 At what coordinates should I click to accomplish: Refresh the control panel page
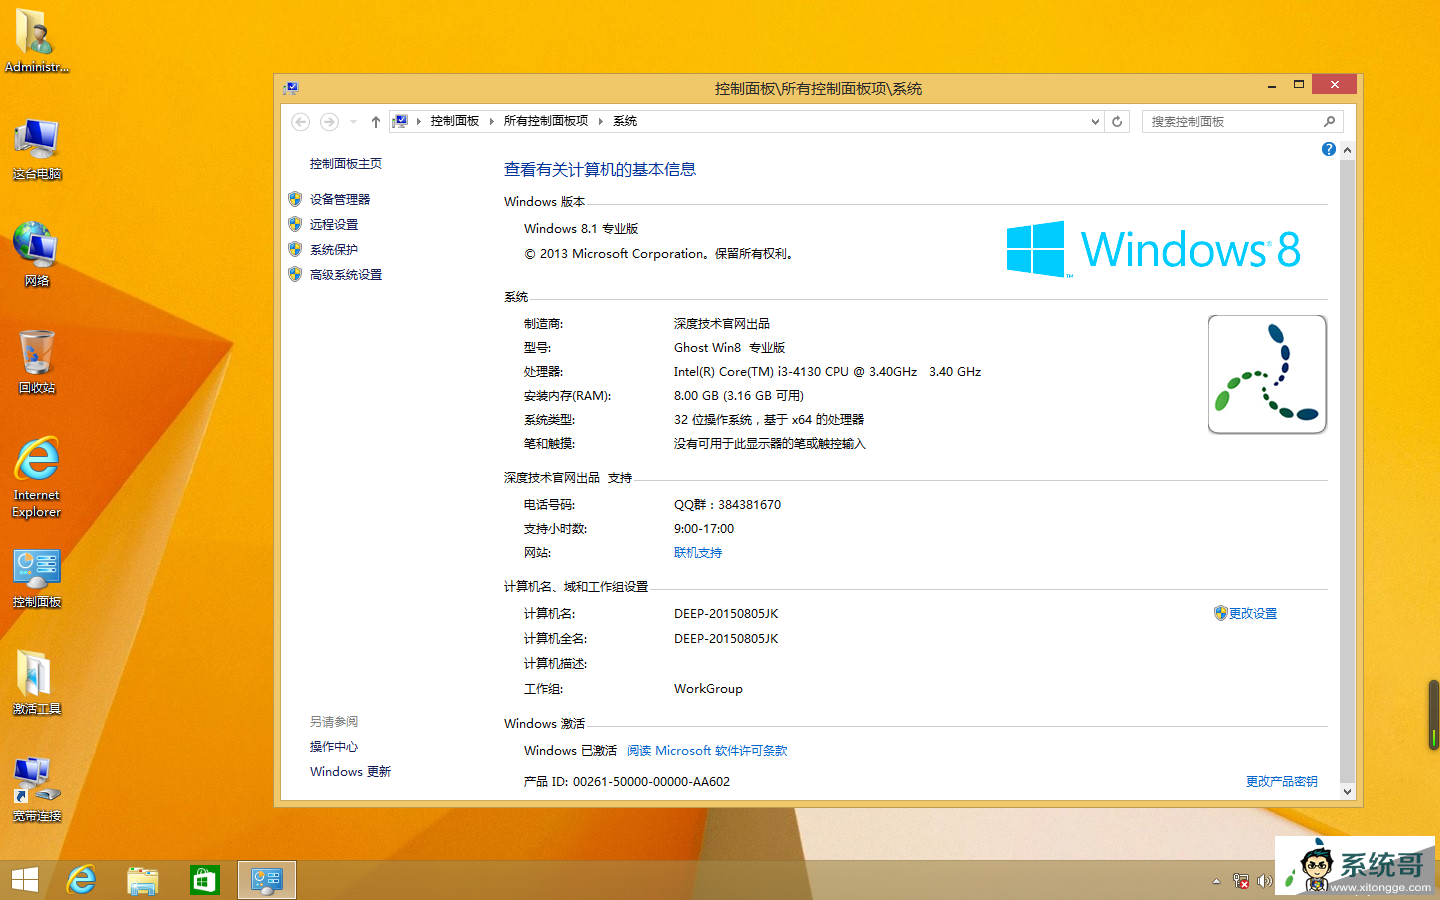point(1117,122)
